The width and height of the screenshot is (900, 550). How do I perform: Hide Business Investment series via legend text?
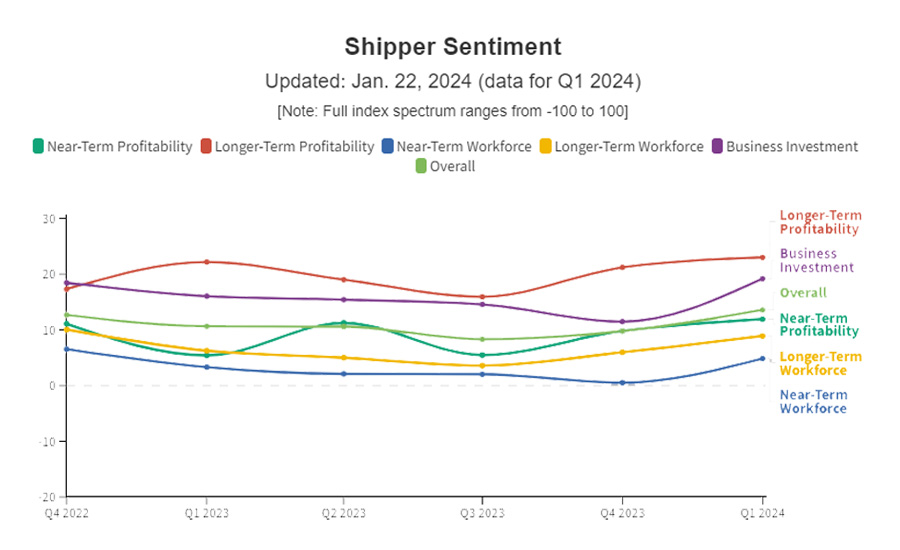pos(791,146)
